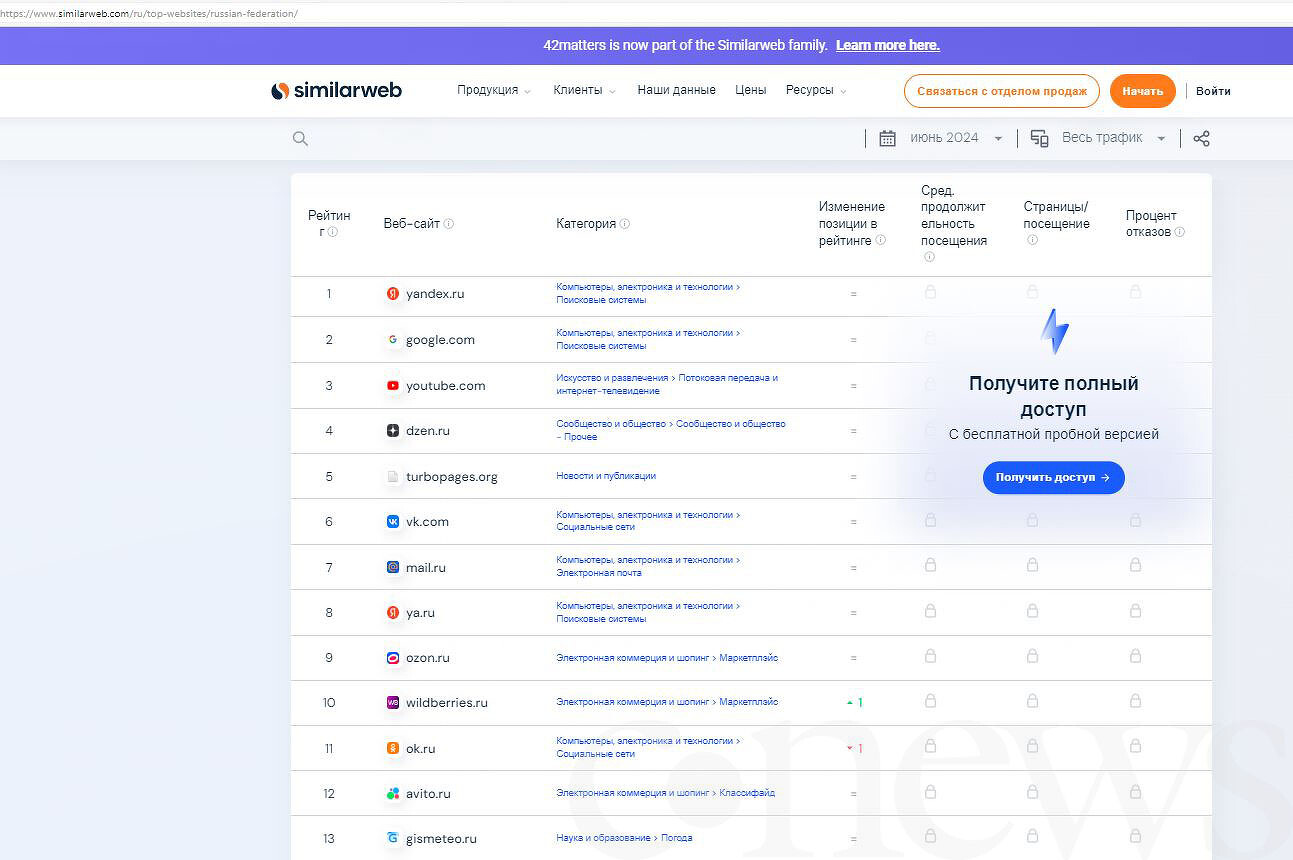The image size is (1293, 860).
Task: Click the search magnifier icon
Action: (x=300, y=139)
